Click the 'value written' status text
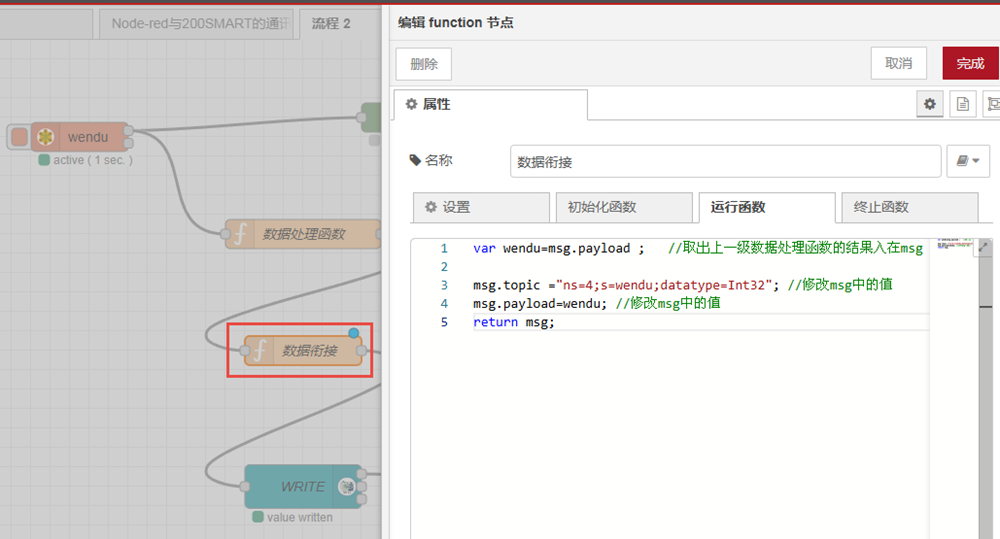1000x539 pixels. 300,517
